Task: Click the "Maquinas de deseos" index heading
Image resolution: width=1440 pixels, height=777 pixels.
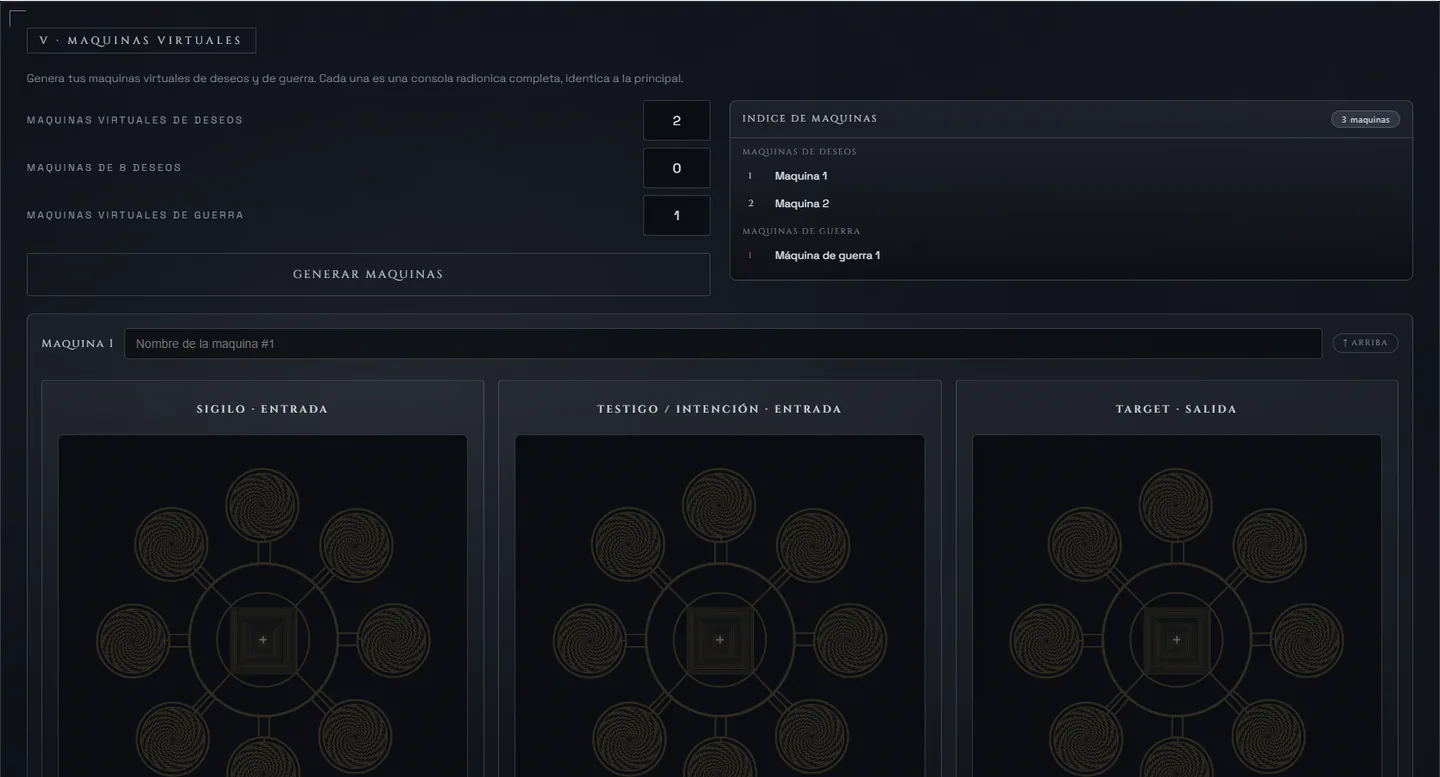Action: [799, 152]
